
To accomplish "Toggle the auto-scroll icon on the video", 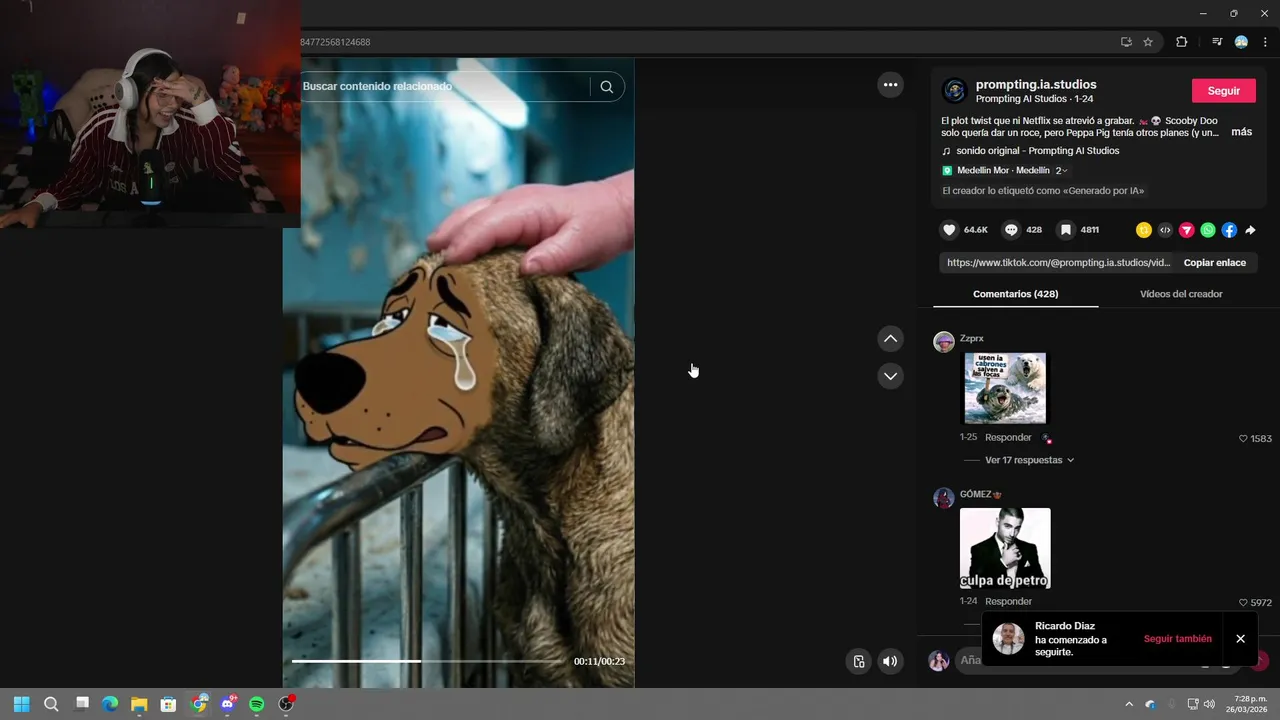I will (858, 661).
